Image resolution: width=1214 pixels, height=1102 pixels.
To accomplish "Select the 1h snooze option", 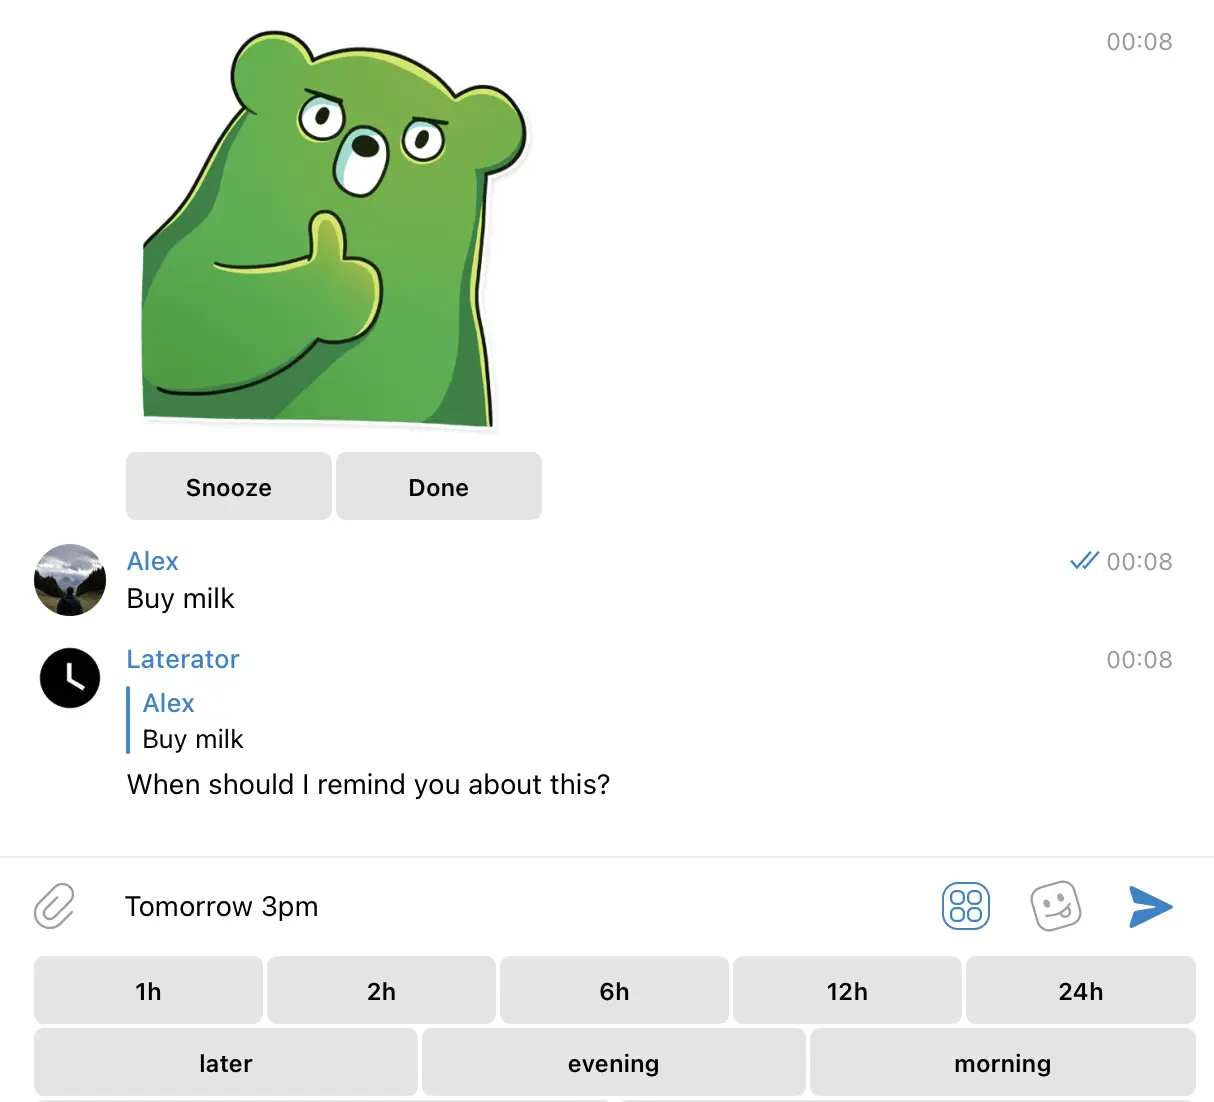I will pyautogui.click(x=148, y=991).
